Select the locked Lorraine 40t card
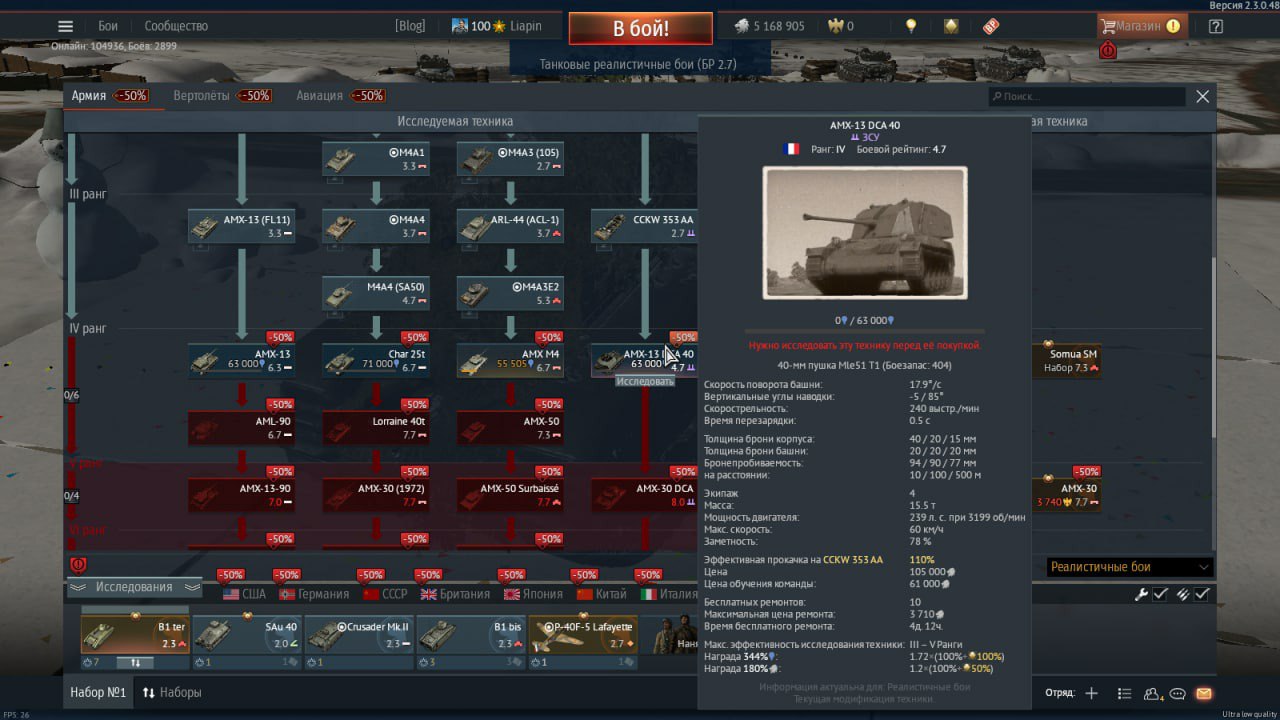 tap(376, 428)
